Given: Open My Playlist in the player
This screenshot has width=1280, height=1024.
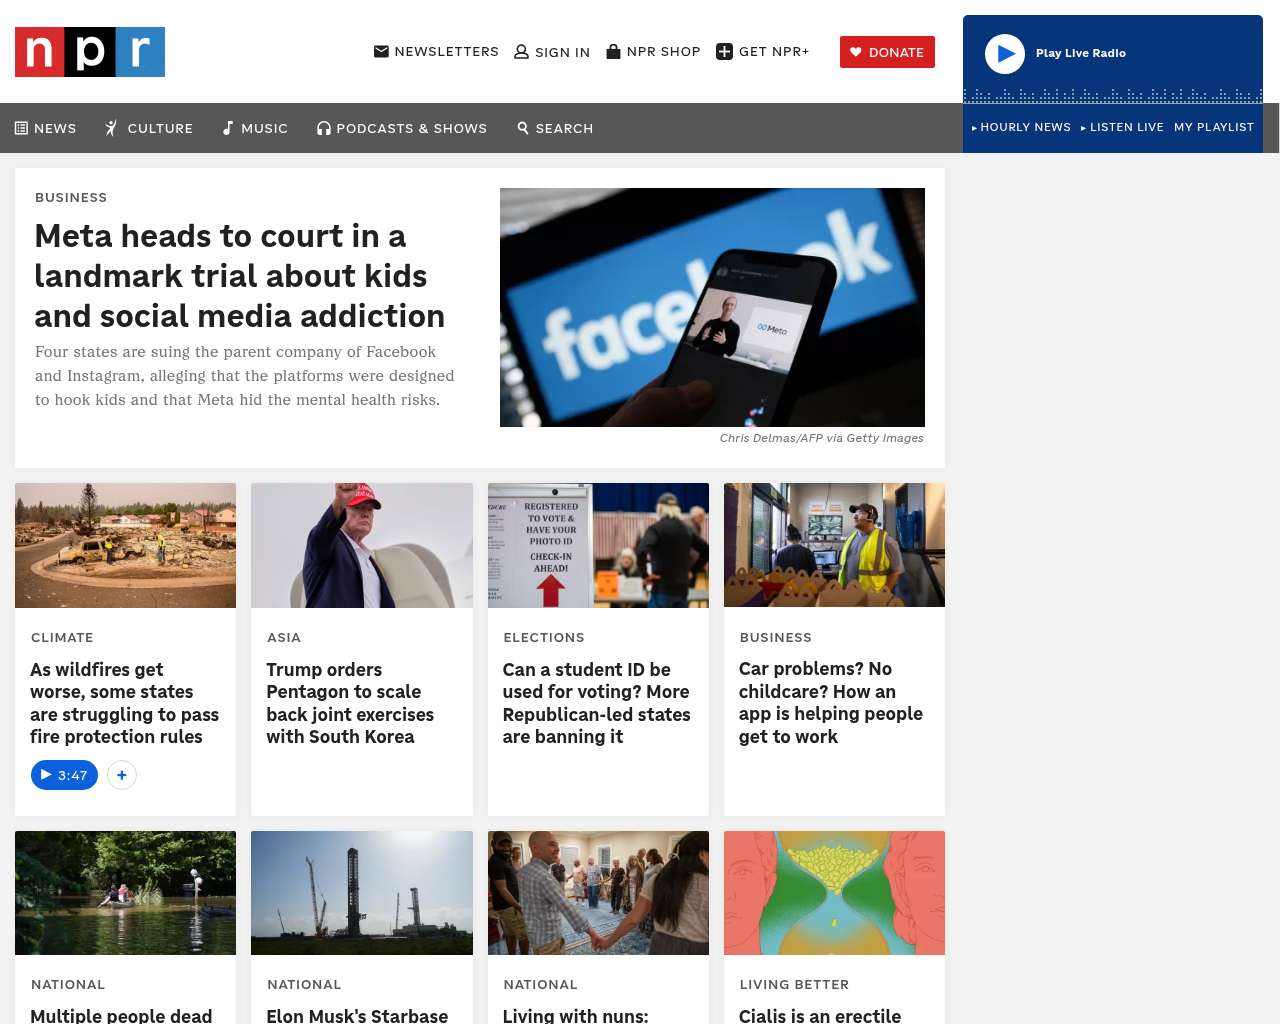Looking at the screenshot, I should click(x=1214, y=127).
